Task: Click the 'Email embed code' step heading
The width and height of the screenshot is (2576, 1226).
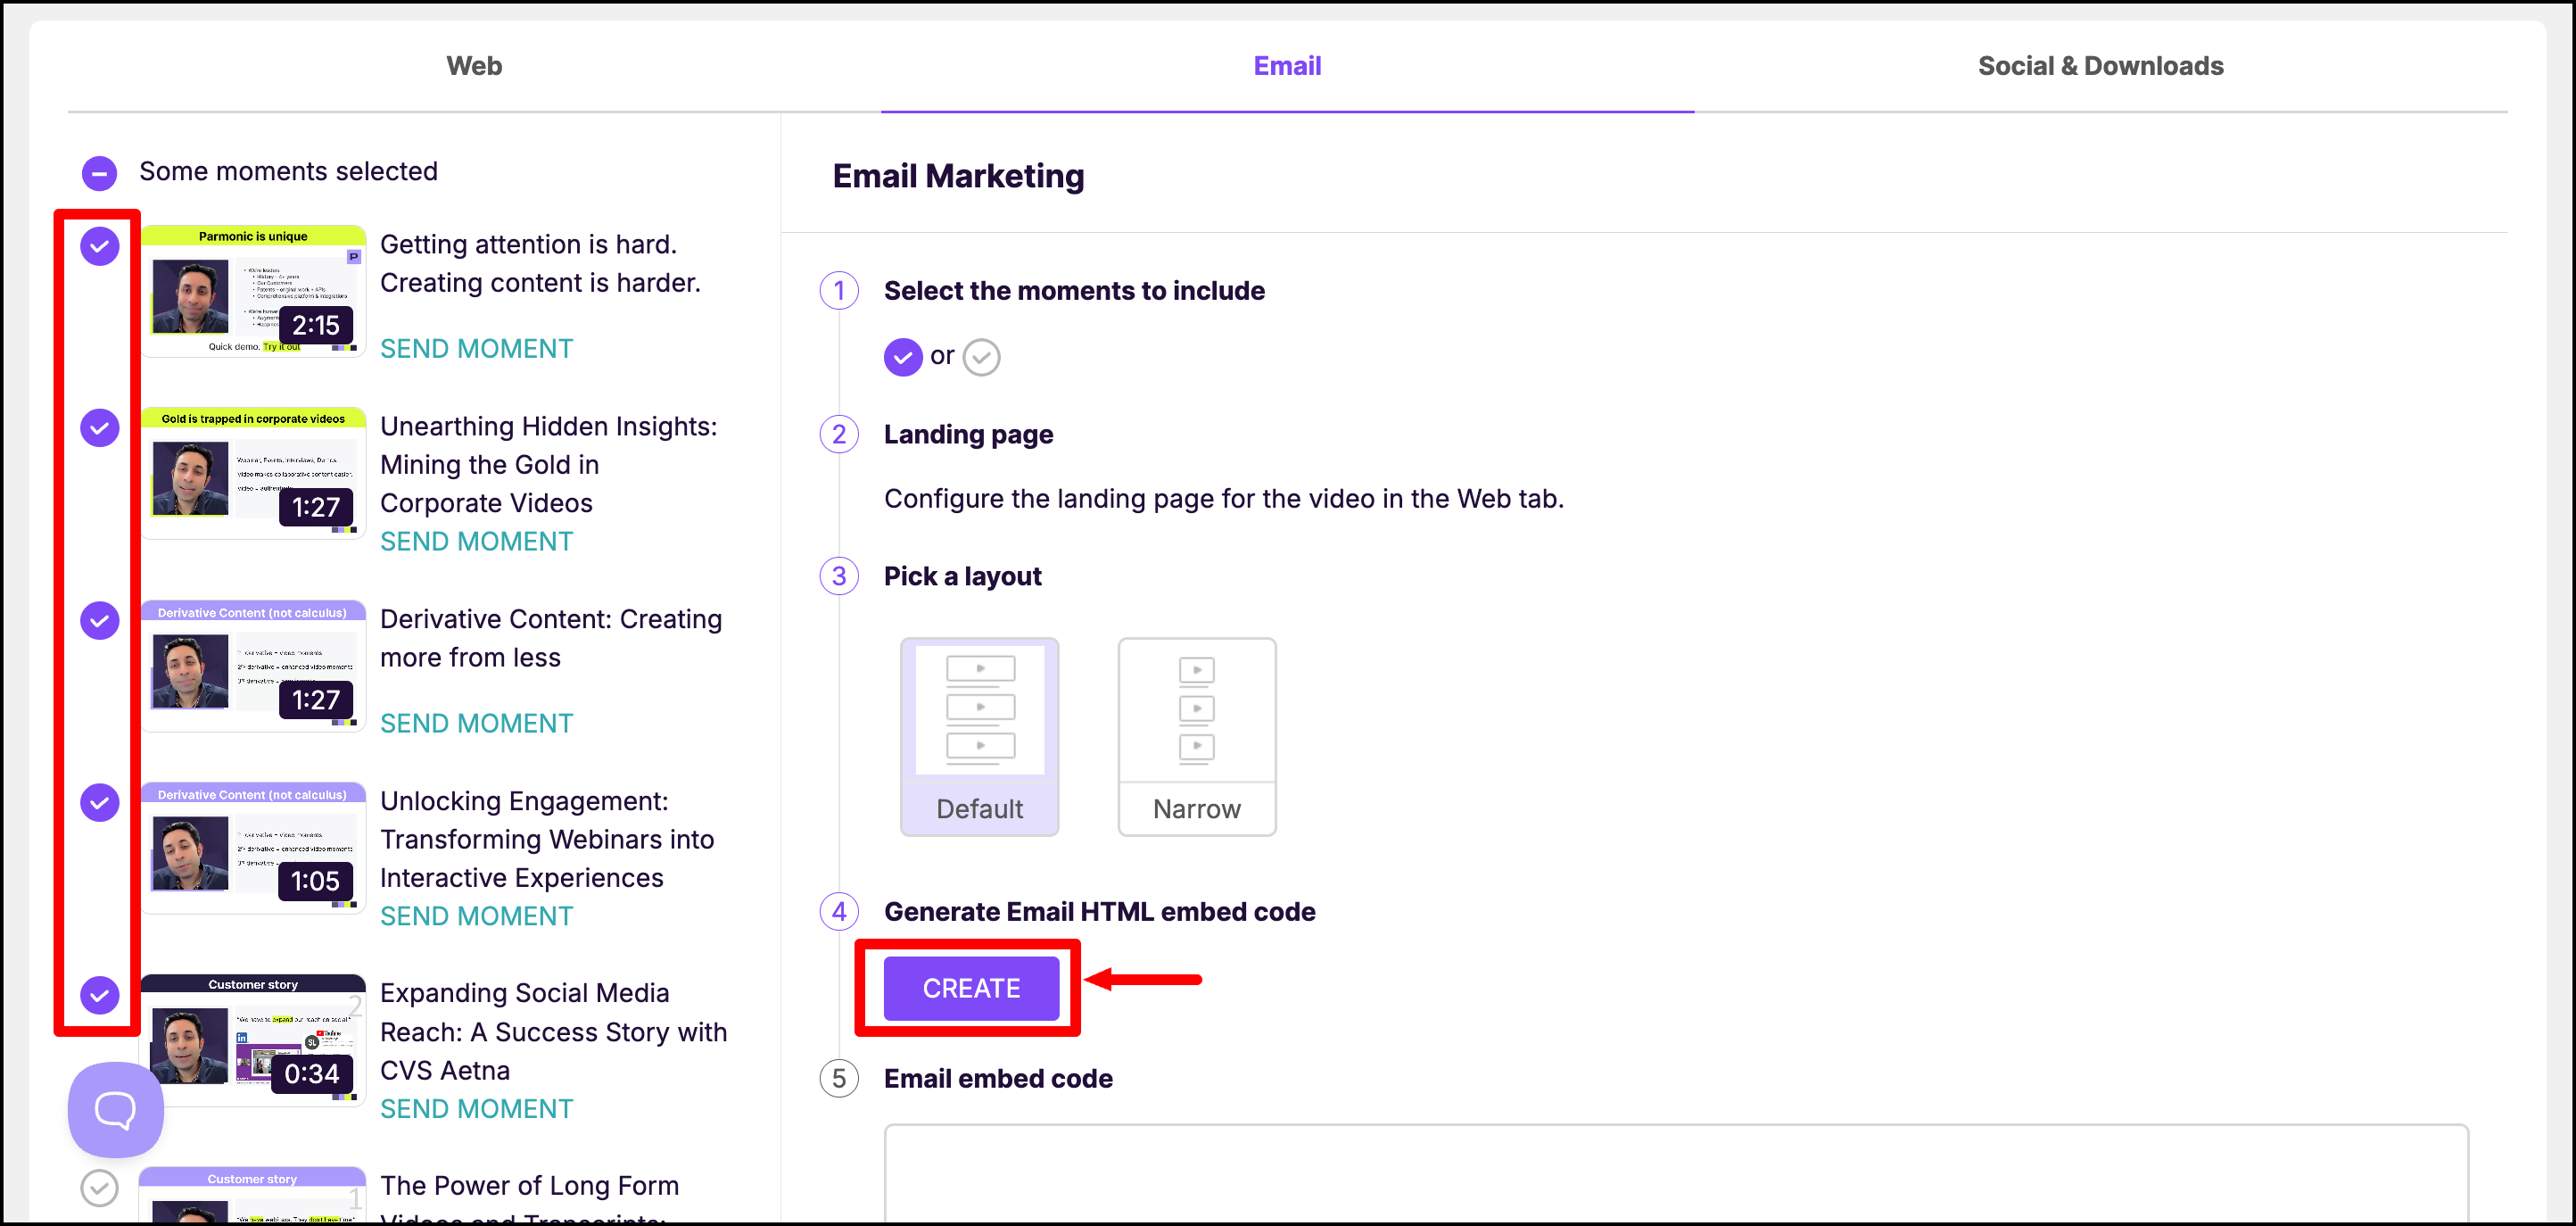Action: (x=998, y=1079)
